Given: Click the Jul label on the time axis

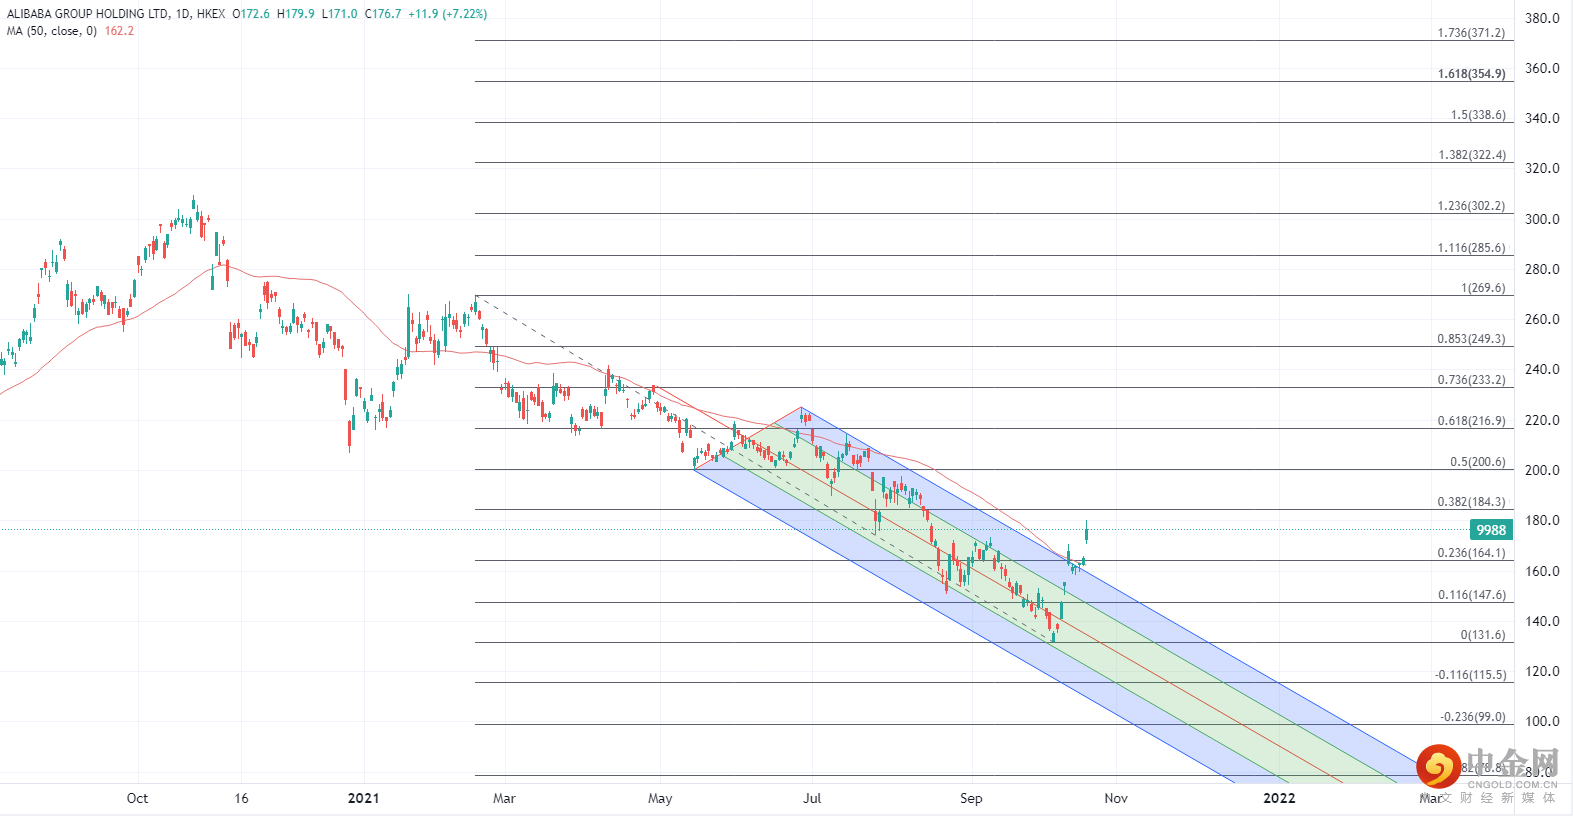Looking at the screenshot, I should click(812, 798).
